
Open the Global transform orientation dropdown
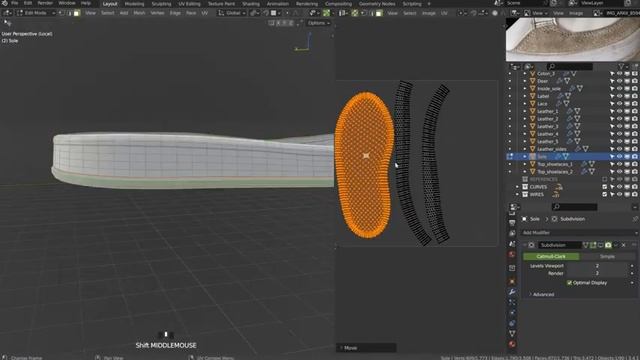click(x=231, y=13)
